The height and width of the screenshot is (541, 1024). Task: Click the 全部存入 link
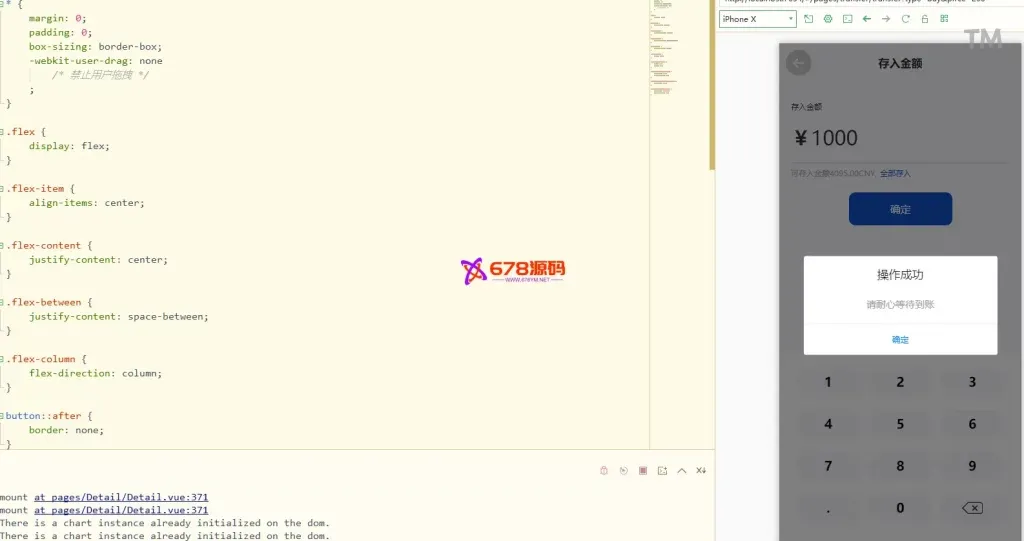[x=895, y=174]
